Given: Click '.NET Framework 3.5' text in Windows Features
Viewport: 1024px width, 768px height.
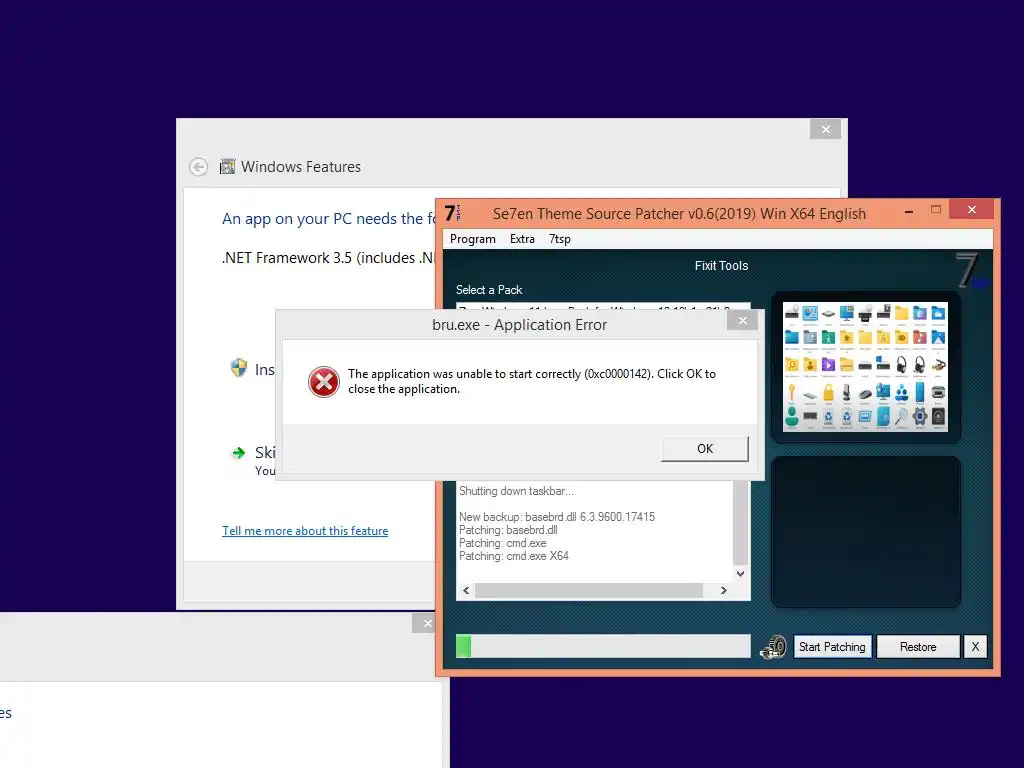Looking at the screenshot, I should click(x=328, y=258).
